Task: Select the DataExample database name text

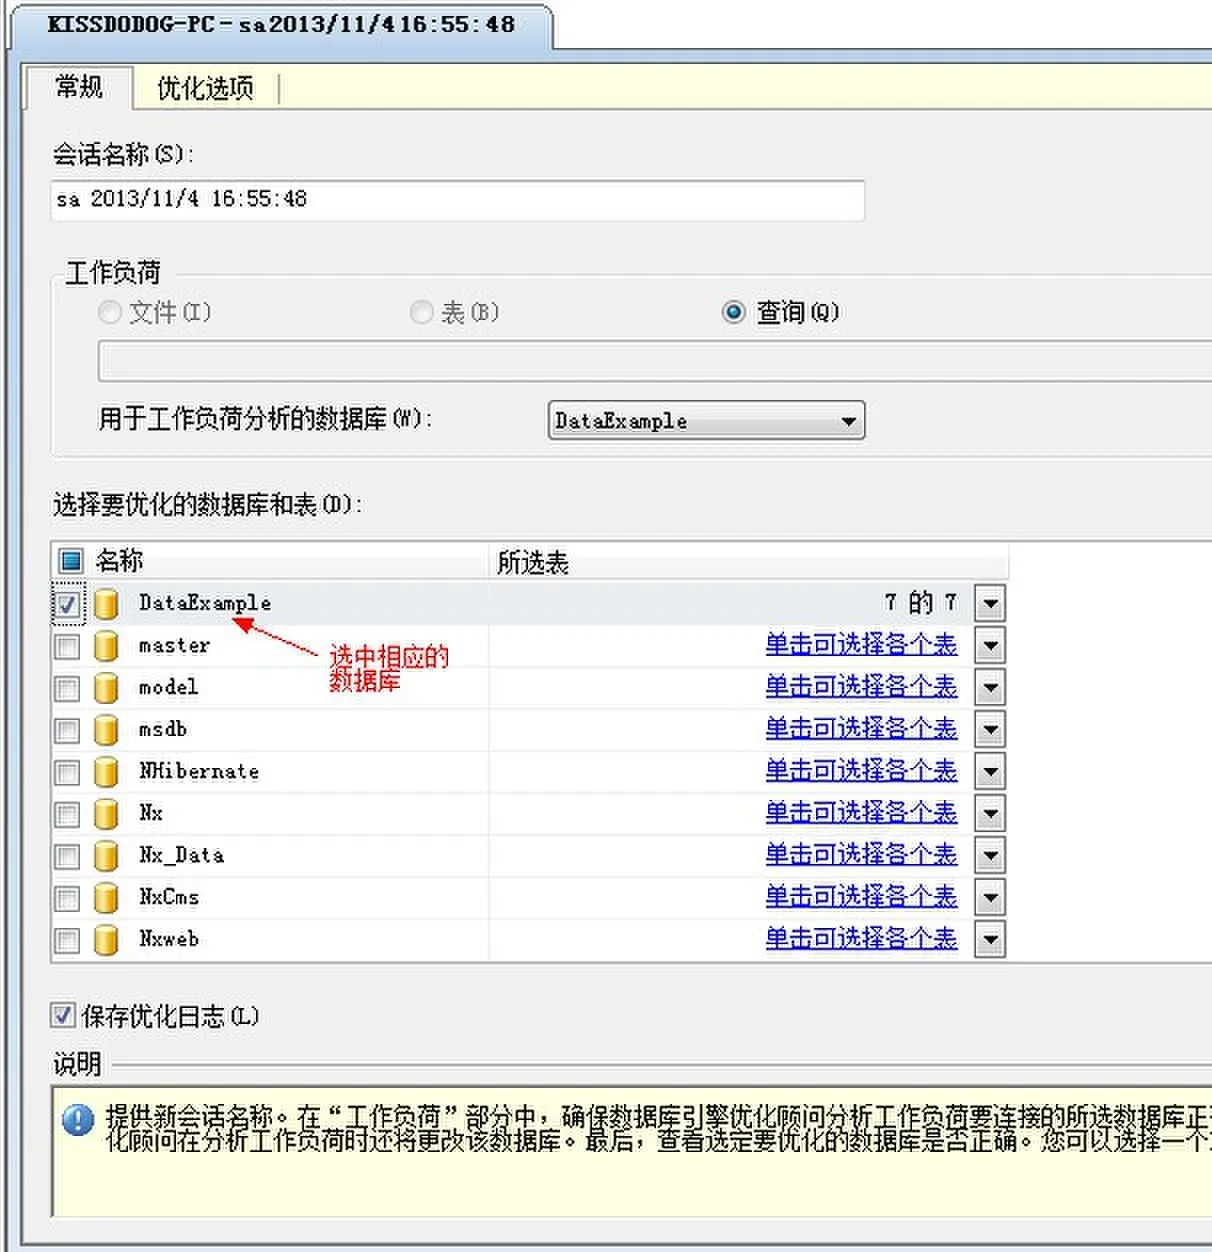Action: click(205, 603)
